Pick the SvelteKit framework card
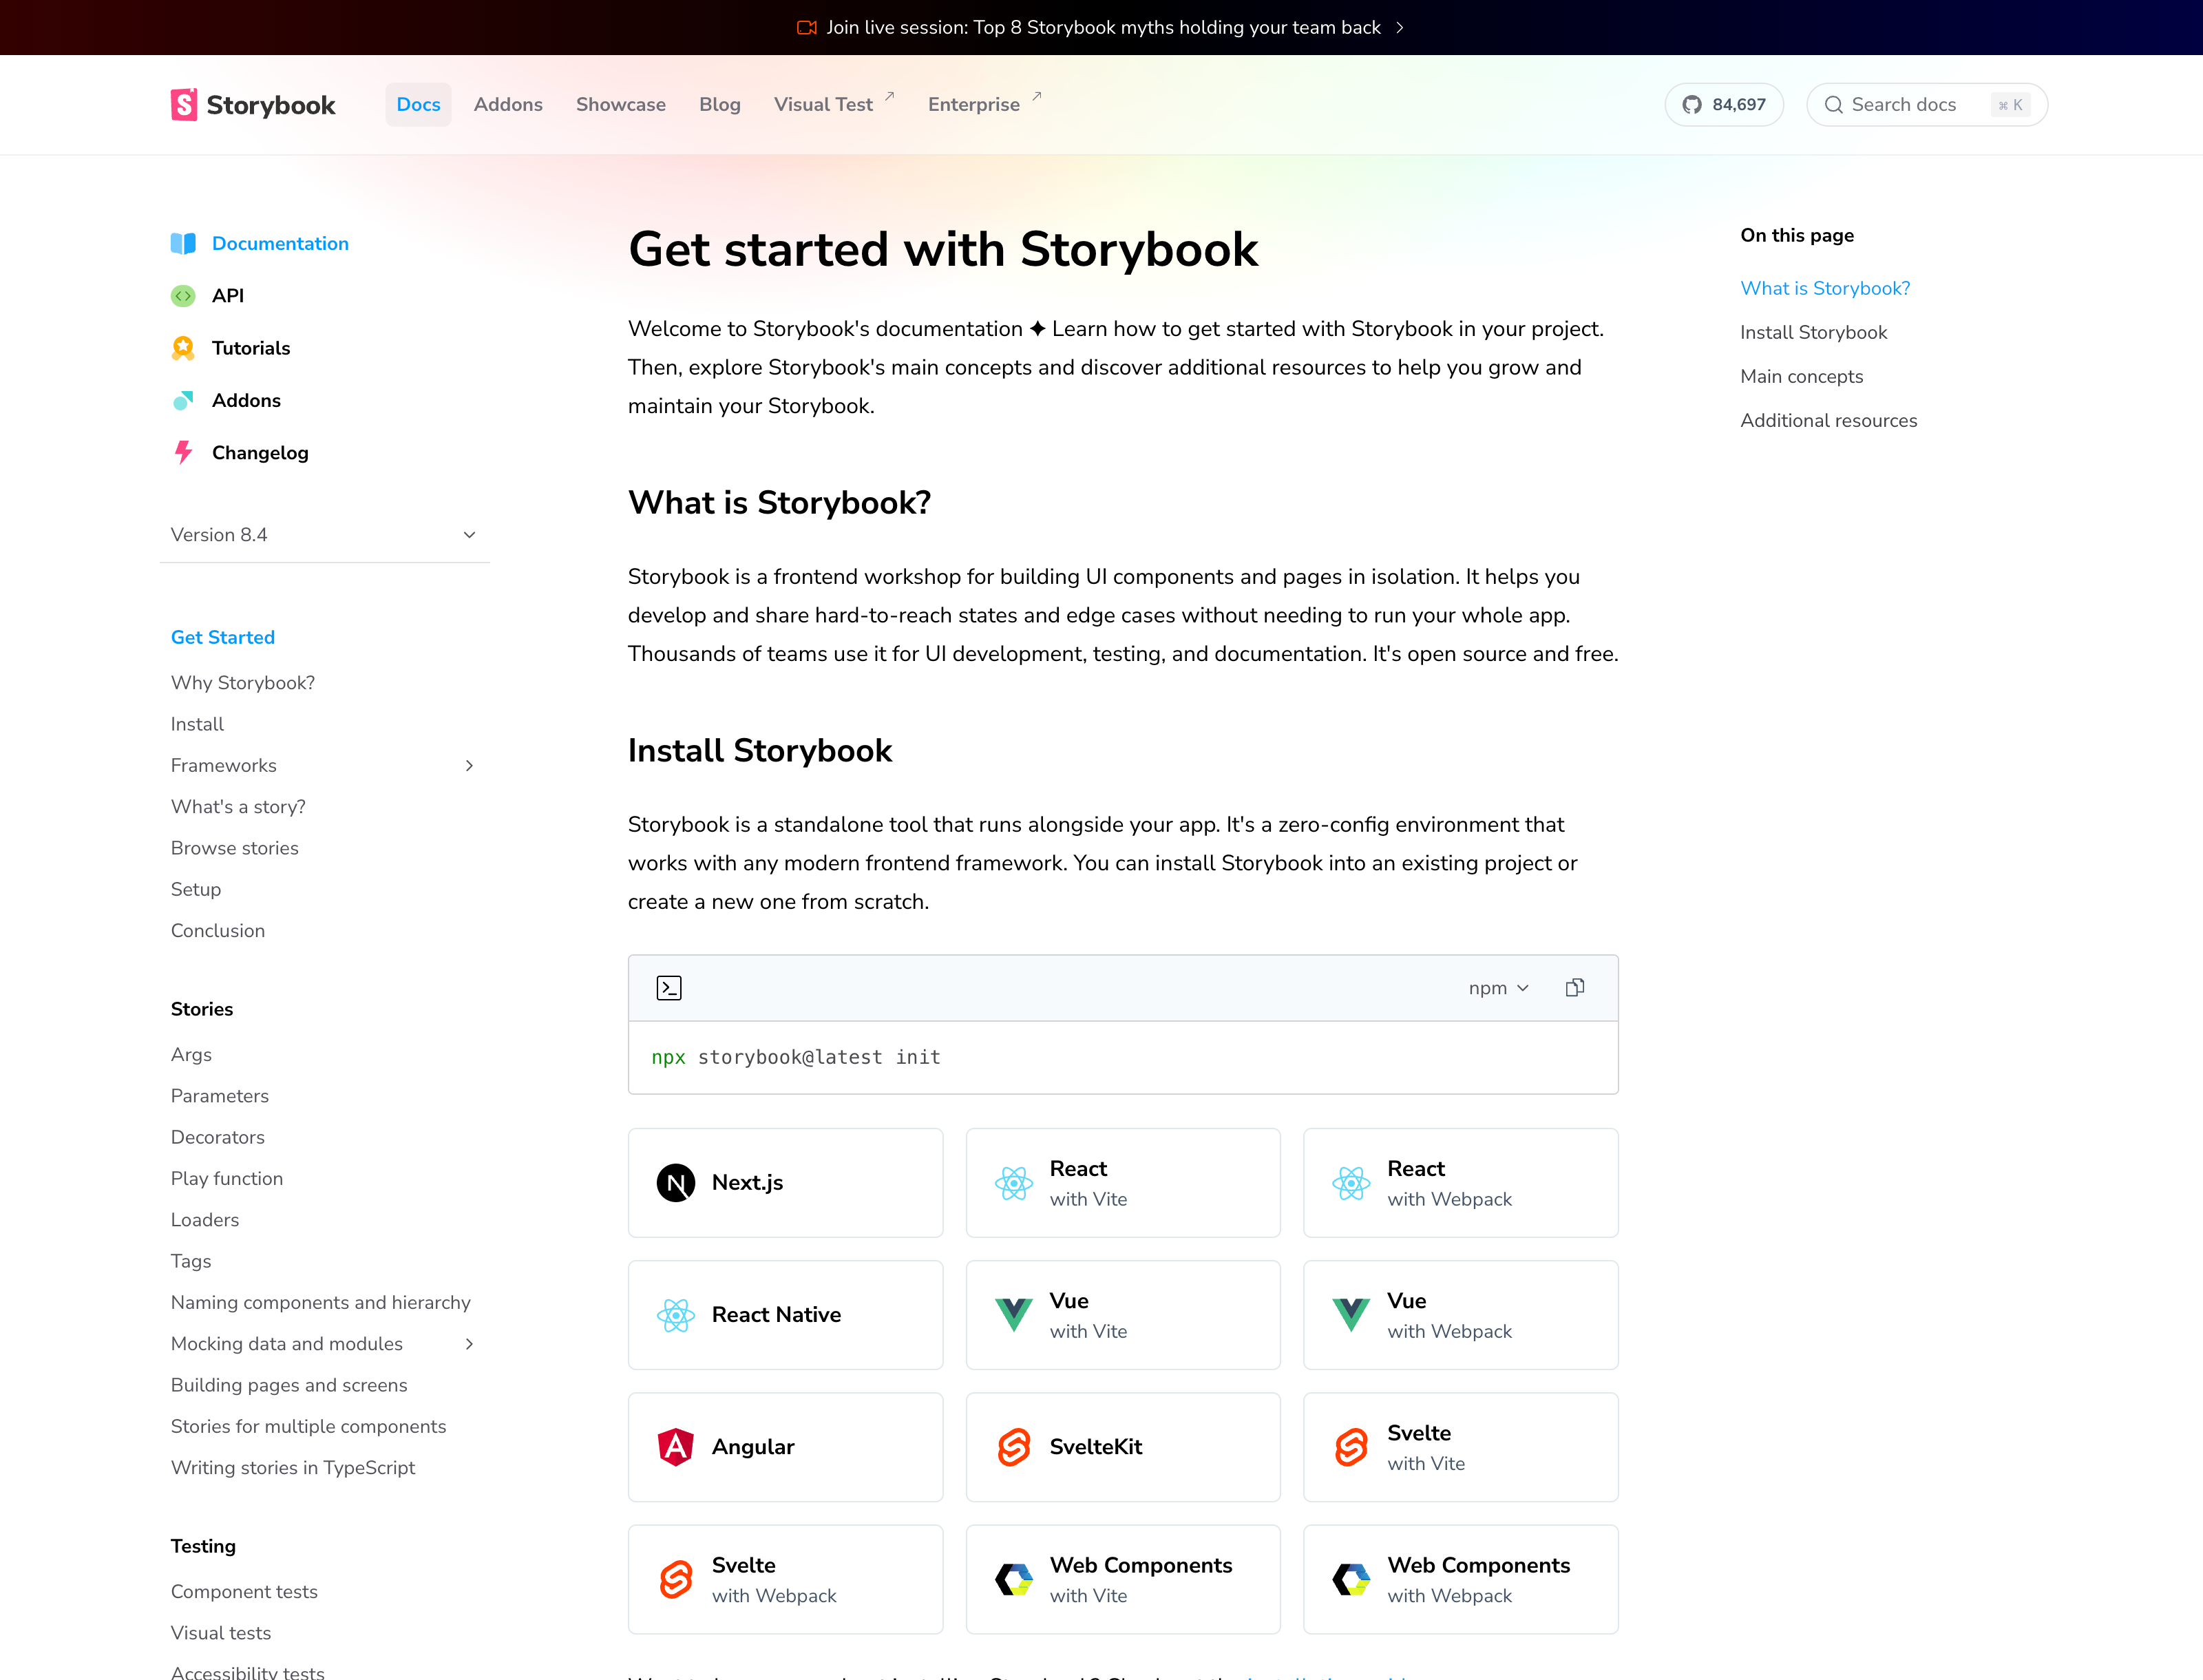Viewport: 2203px width, 1680px height. tap(1122, 1447)
